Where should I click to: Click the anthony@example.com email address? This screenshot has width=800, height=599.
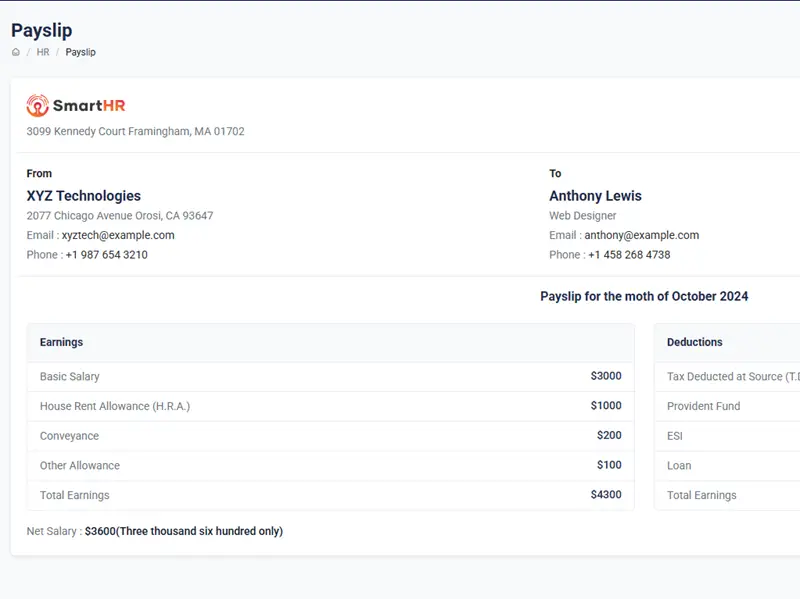[x=641, y=235]
